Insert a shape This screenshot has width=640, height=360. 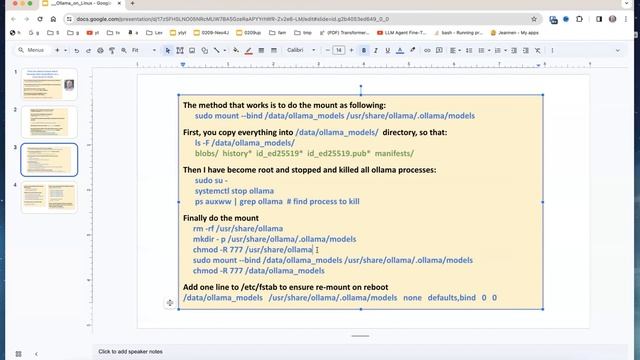pyautogui.click(x=204, y=51)
